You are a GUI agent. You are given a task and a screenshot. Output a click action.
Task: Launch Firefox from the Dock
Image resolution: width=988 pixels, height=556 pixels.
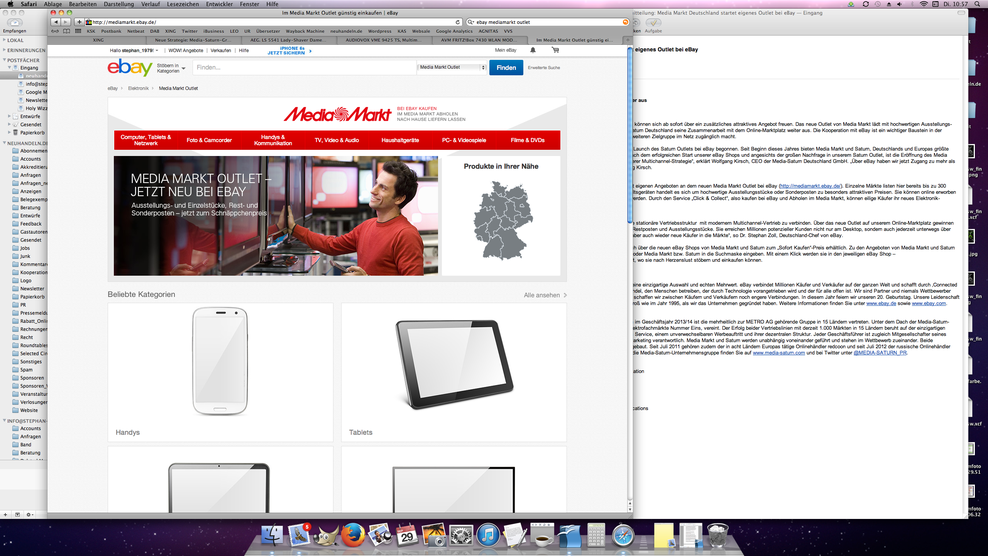point(353,535)
